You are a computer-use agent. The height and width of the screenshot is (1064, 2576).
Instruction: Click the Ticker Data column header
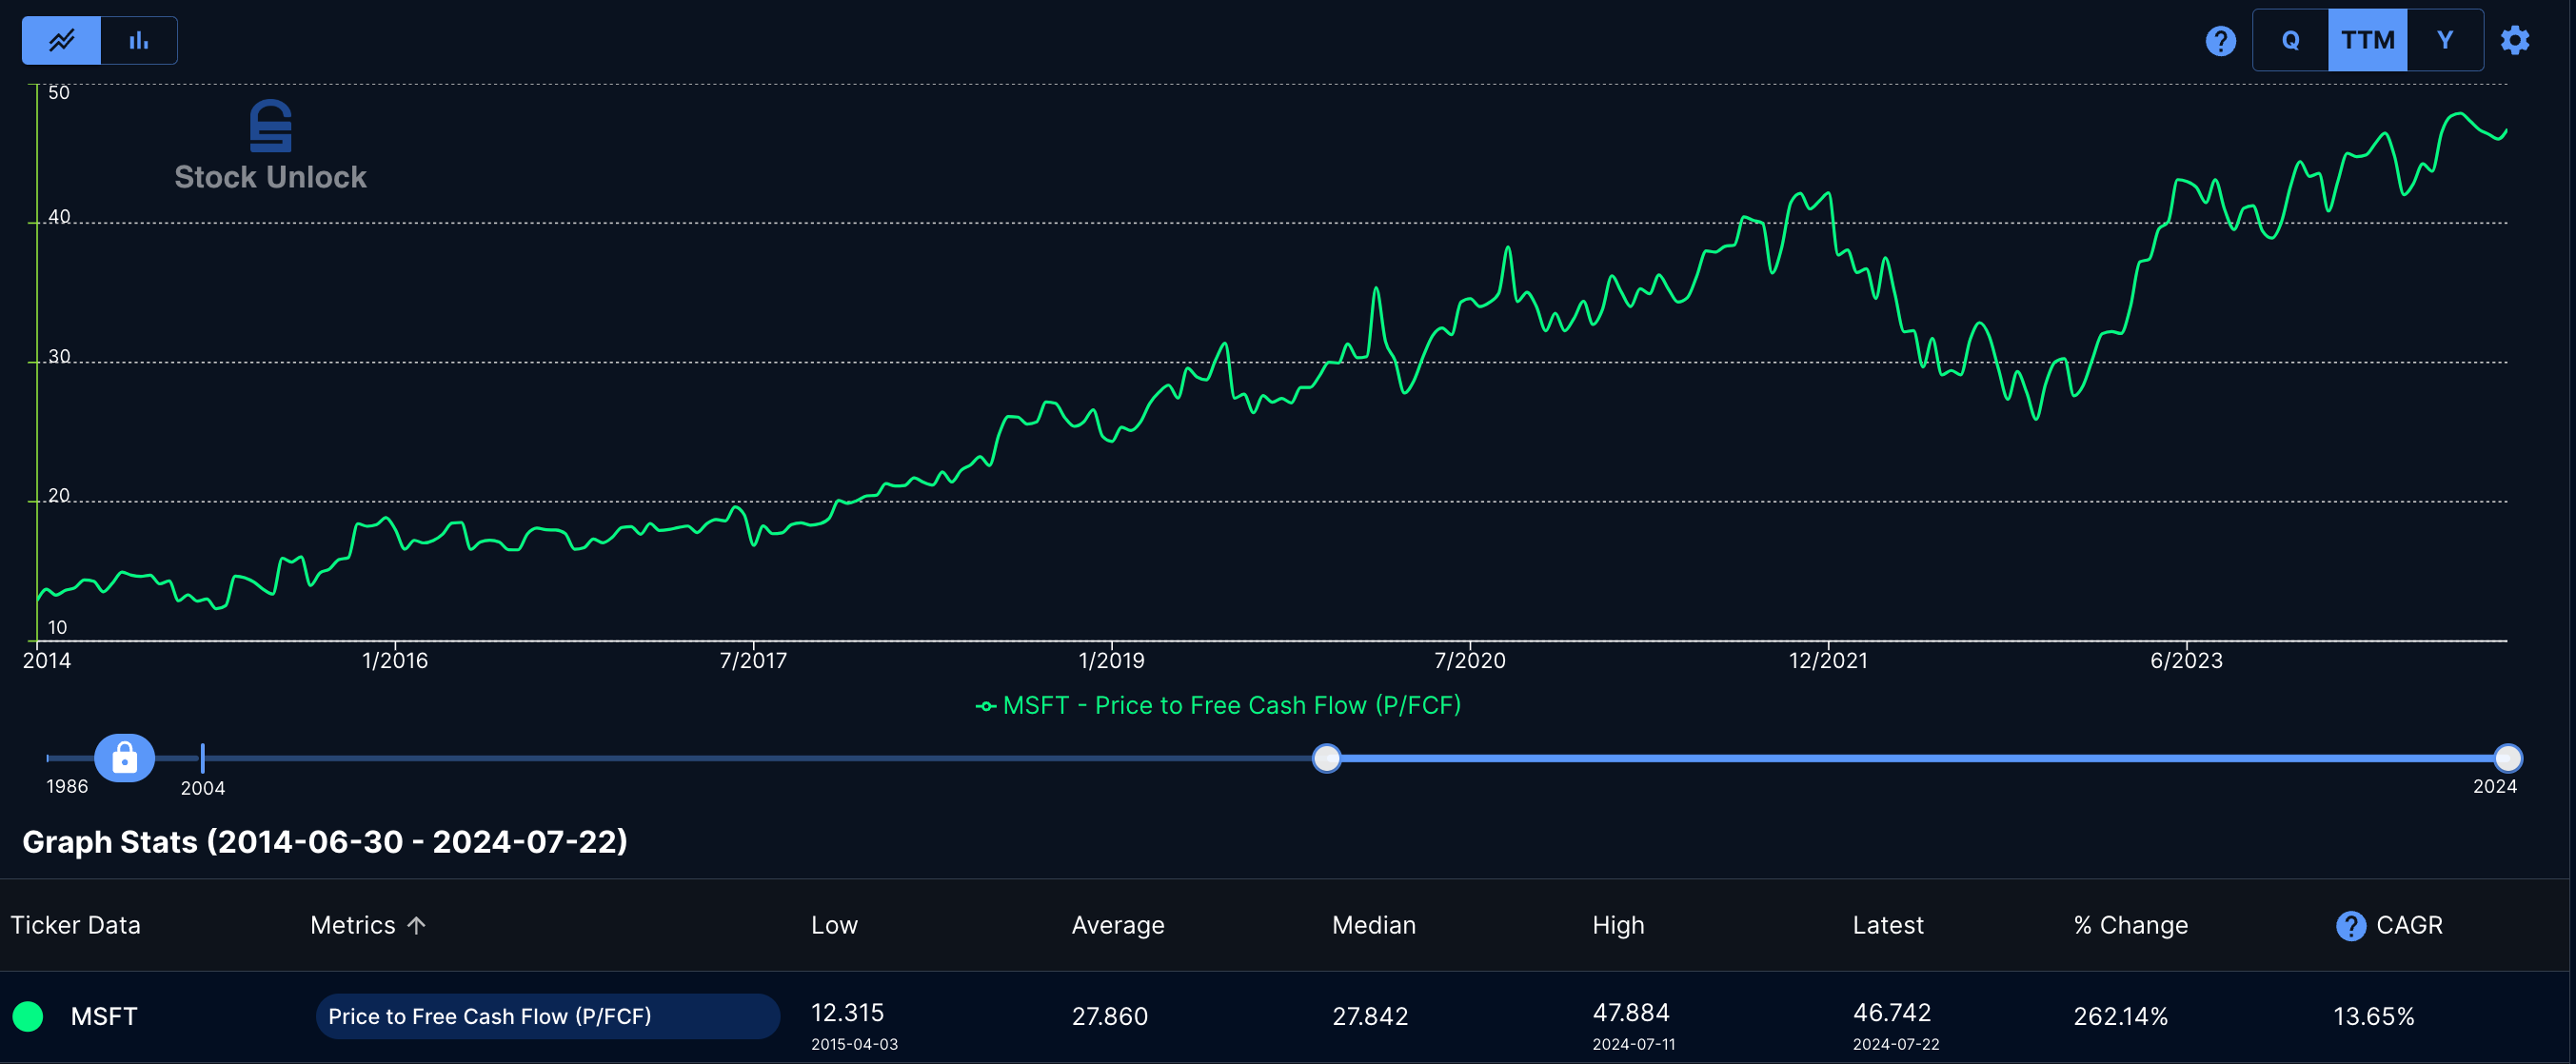tap(76, 925)
